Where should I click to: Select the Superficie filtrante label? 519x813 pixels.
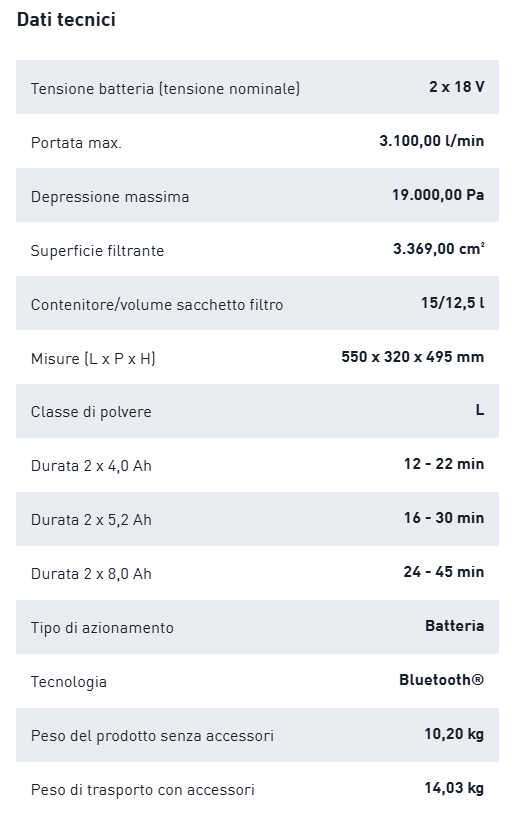(97, 251)
